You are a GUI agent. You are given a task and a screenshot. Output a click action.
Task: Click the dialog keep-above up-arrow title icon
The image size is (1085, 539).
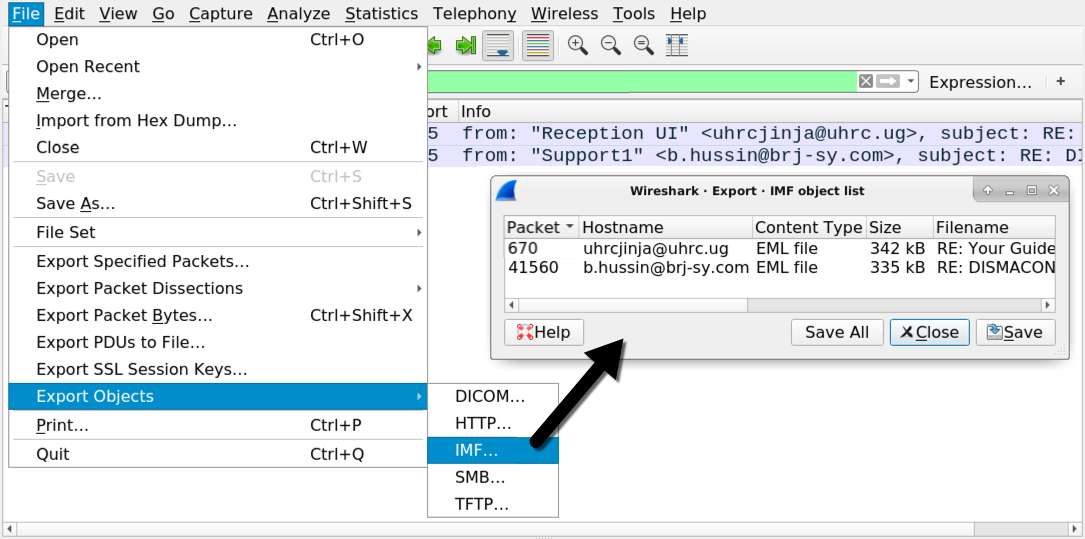(x=988, y=190)
